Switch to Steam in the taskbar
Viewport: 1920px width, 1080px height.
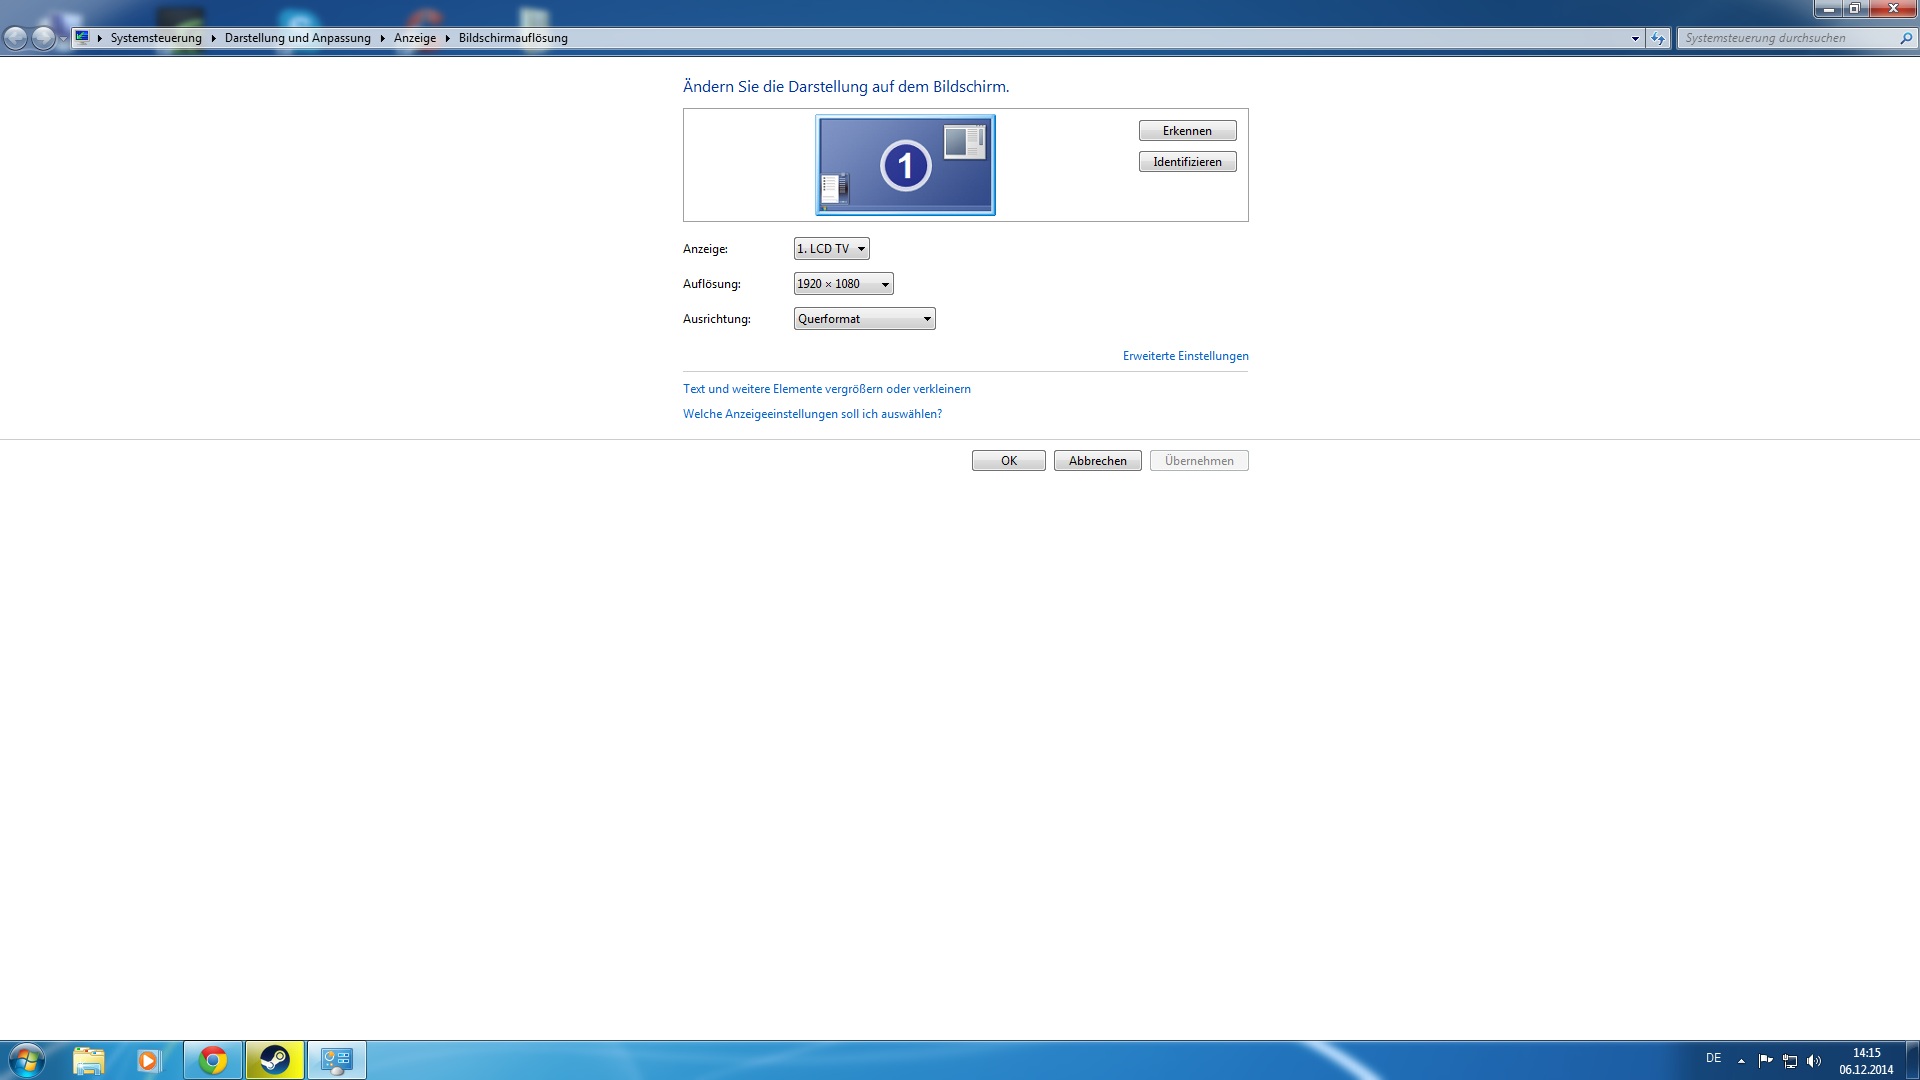click(x=275, y=1060)
